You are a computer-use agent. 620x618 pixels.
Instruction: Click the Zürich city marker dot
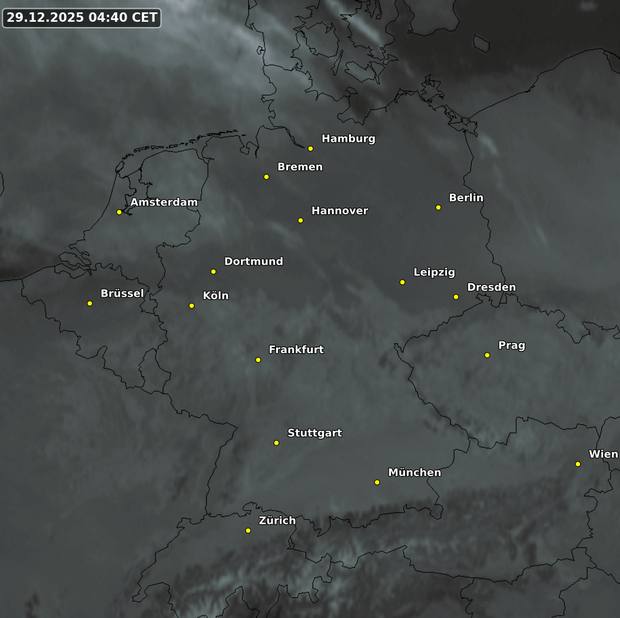[x=248, y=530]
